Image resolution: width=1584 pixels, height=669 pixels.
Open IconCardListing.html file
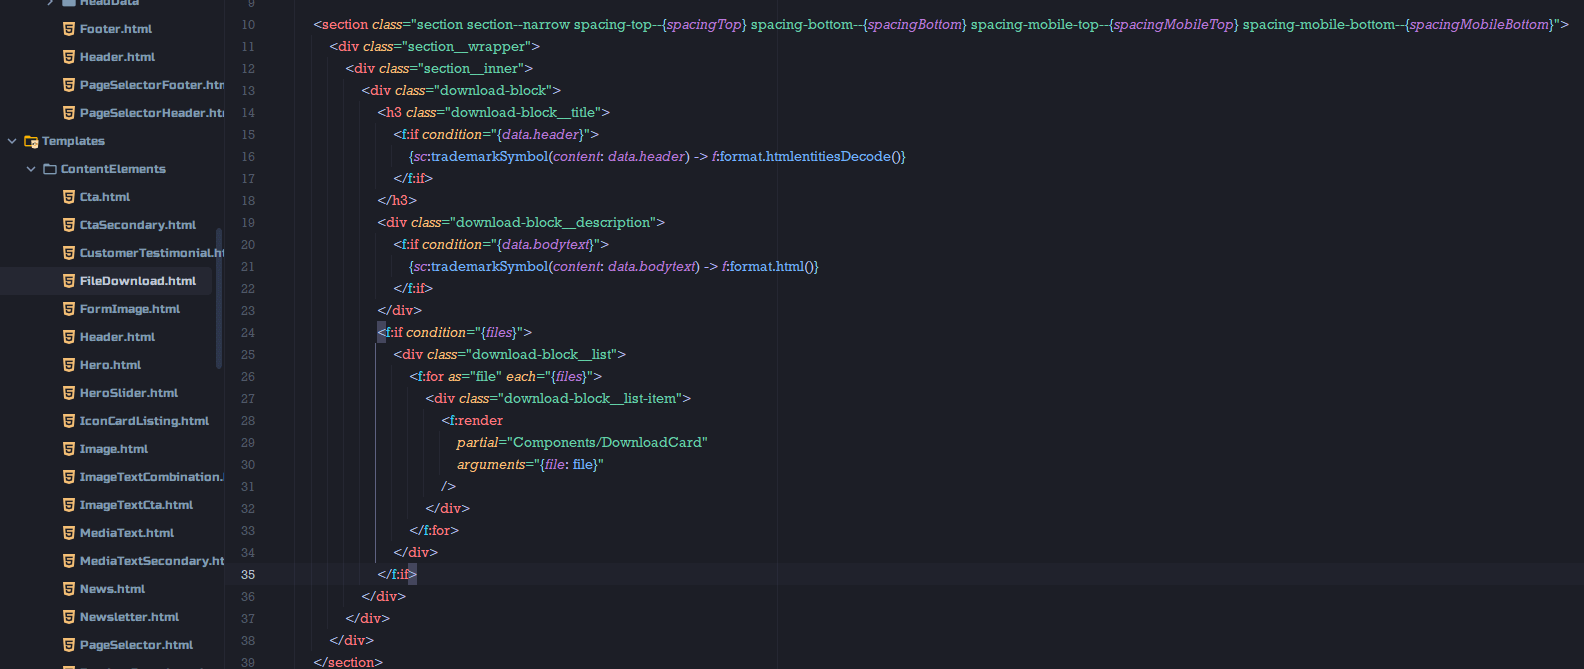(144, 421)
